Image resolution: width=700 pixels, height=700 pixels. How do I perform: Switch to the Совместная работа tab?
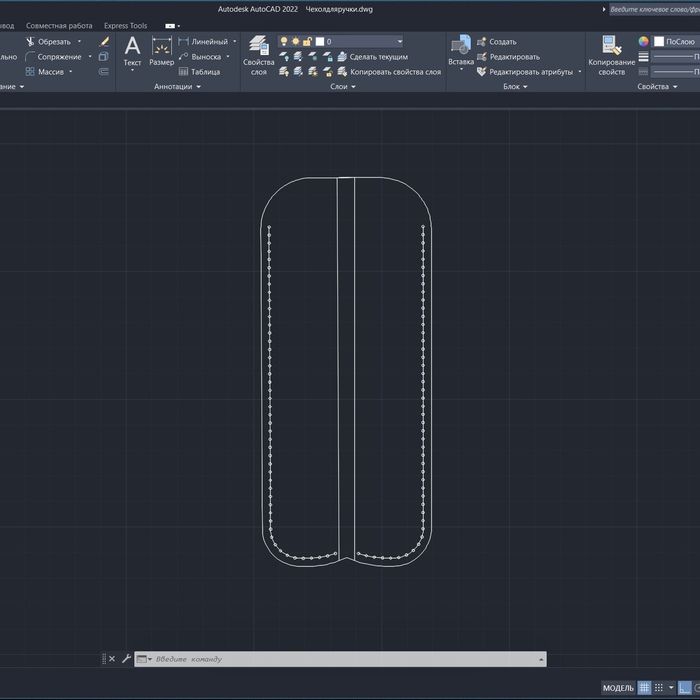pyautogui.click(x=59, y=26)
